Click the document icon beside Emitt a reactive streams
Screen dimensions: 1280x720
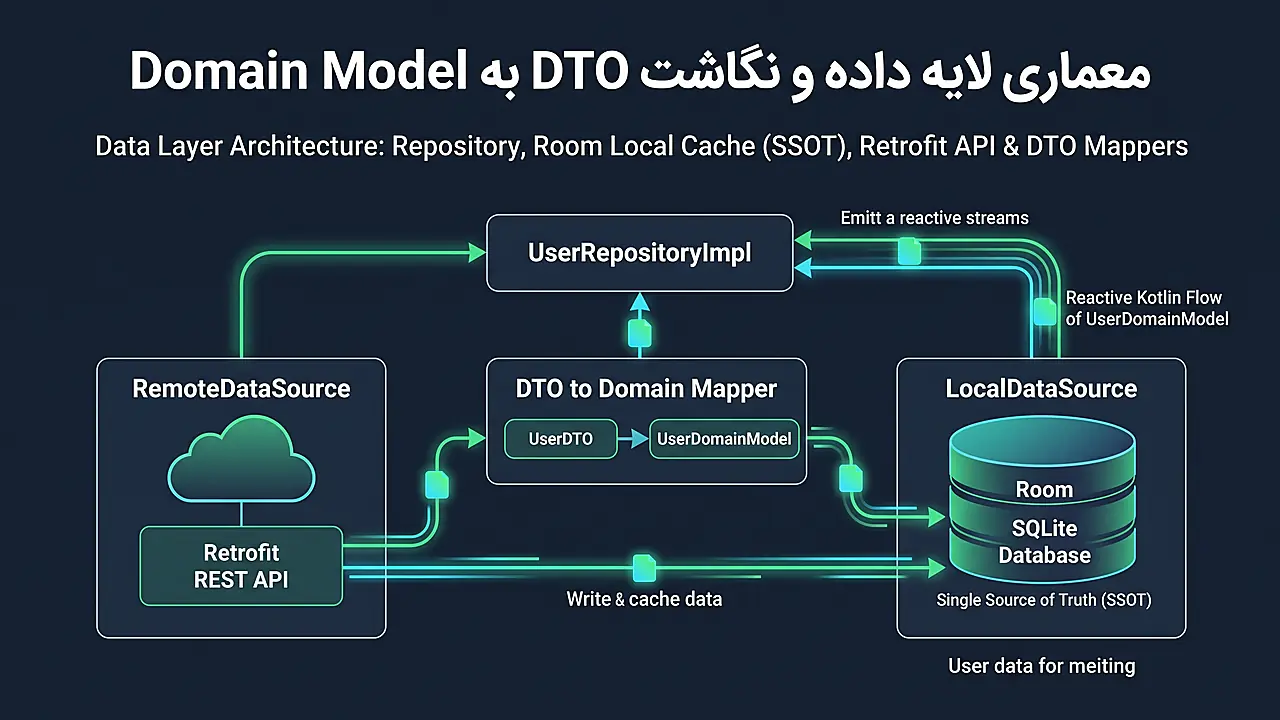click(909, 251)
